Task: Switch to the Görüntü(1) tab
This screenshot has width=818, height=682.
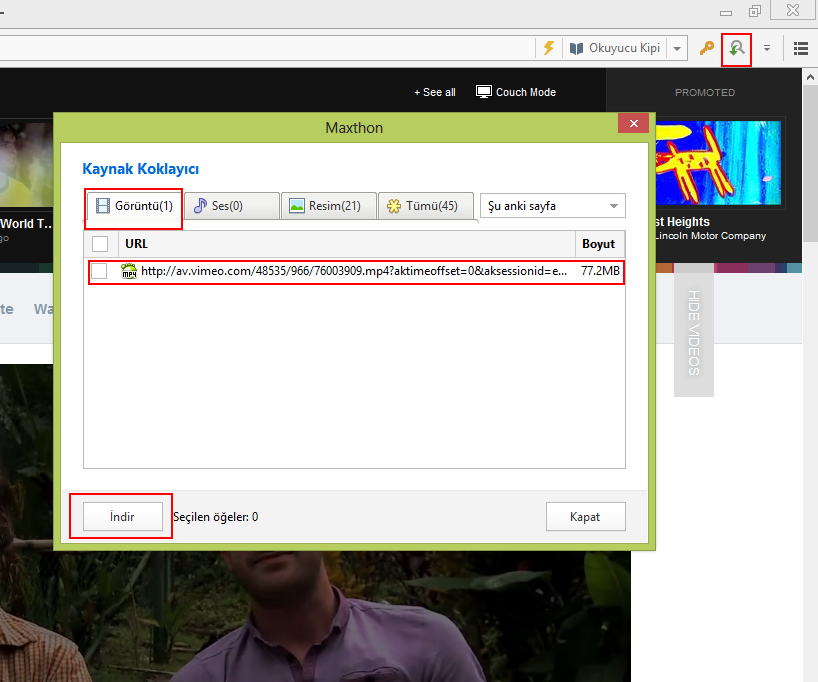Action: click(x=134, y=206)
